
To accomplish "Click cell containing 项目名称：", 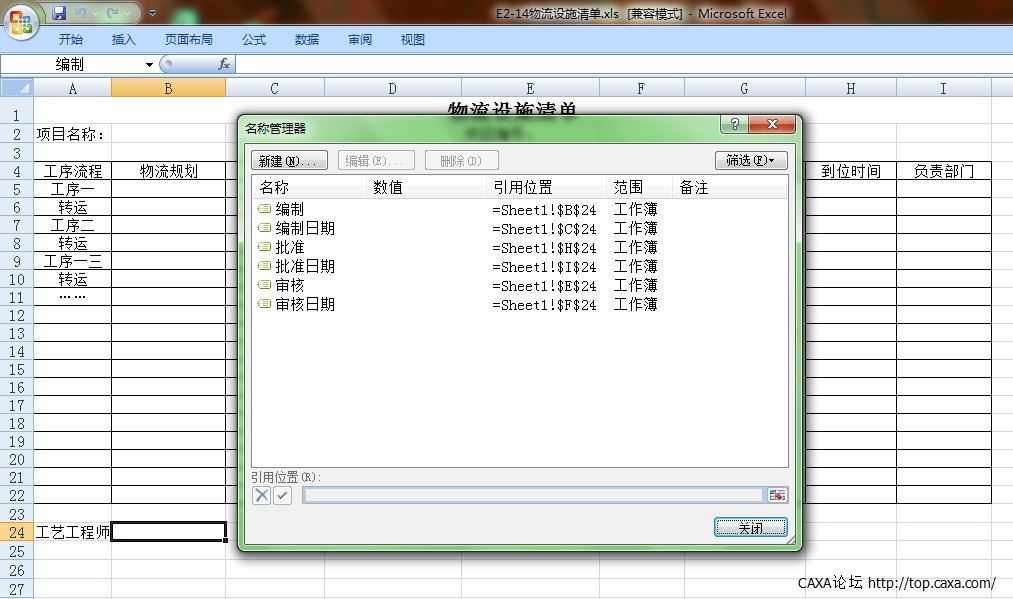I will coord(72,134).
